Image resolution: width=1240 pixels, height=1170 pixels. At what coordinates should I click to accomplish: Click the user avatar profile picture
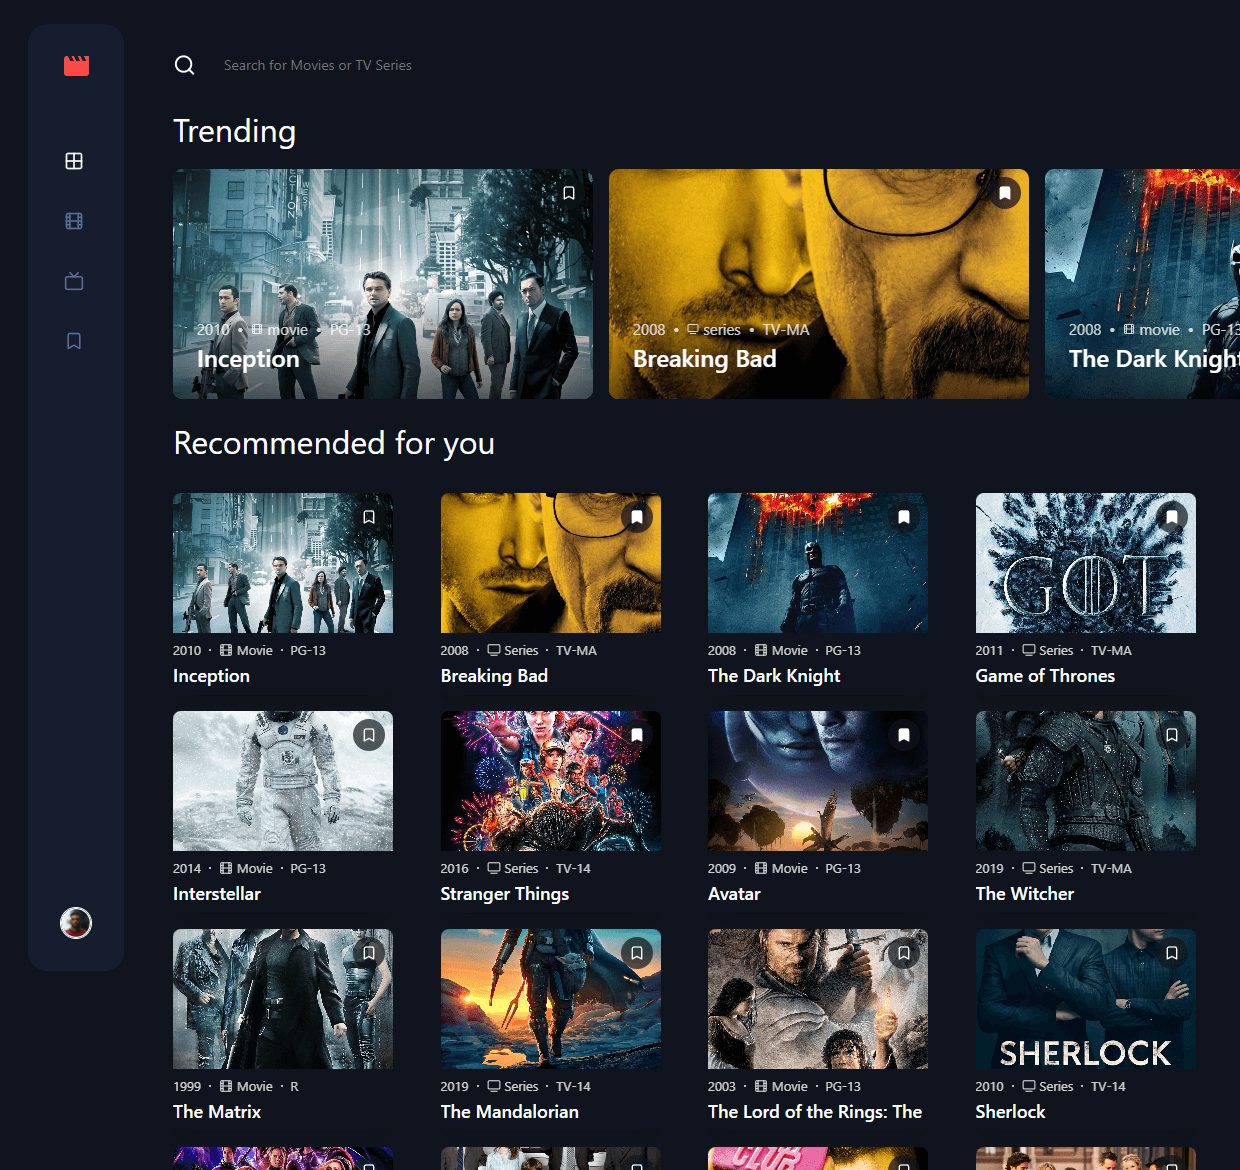[76, 922]
